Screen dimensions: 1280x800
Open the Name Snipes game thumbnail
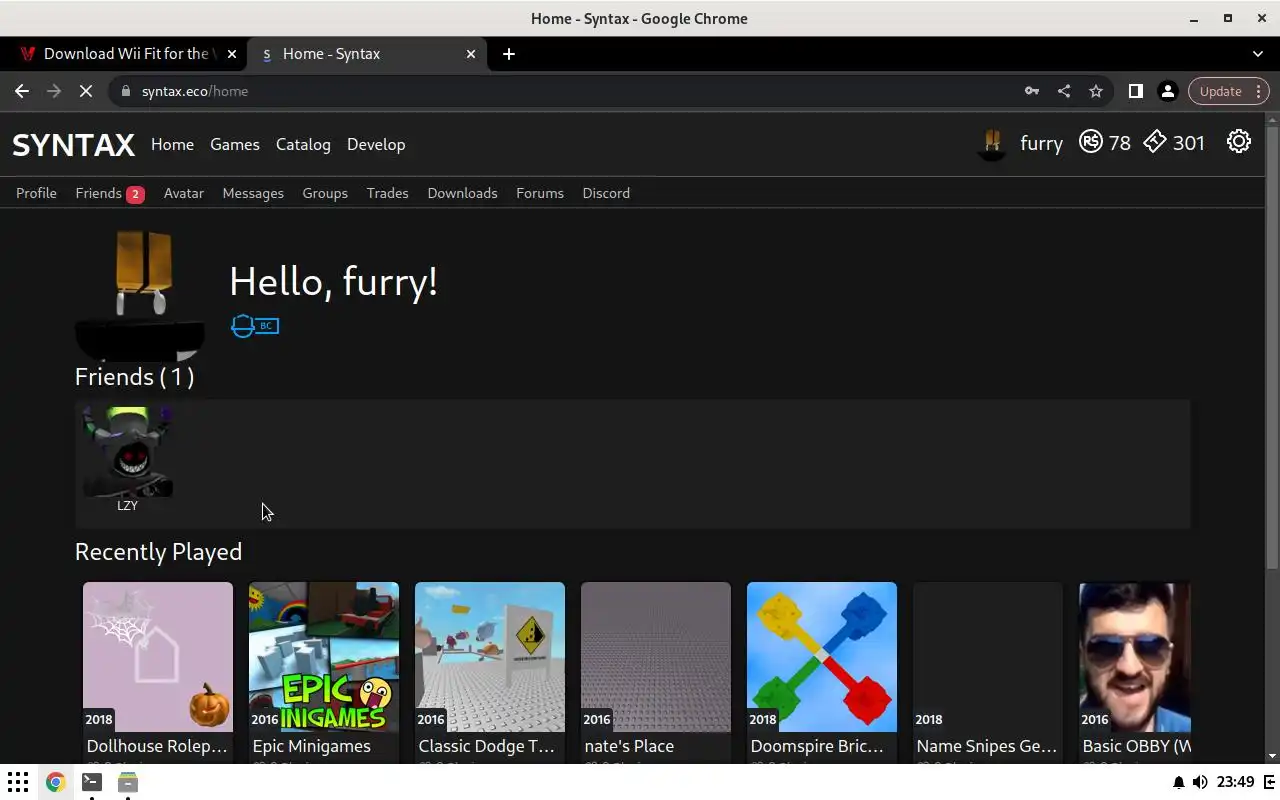pos(988,657)
